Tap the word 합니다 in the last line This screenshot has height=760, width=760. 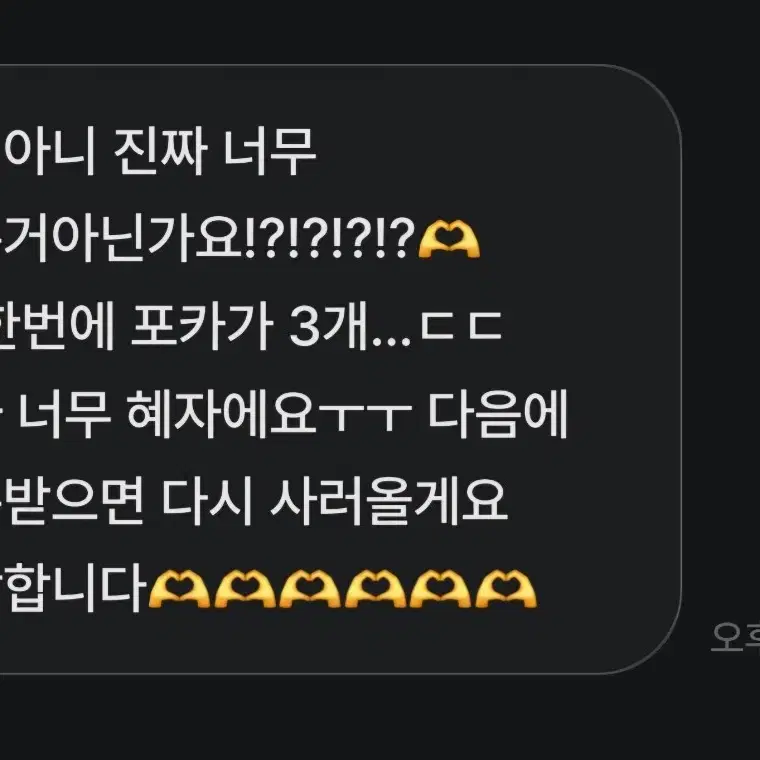click(73, 589)
